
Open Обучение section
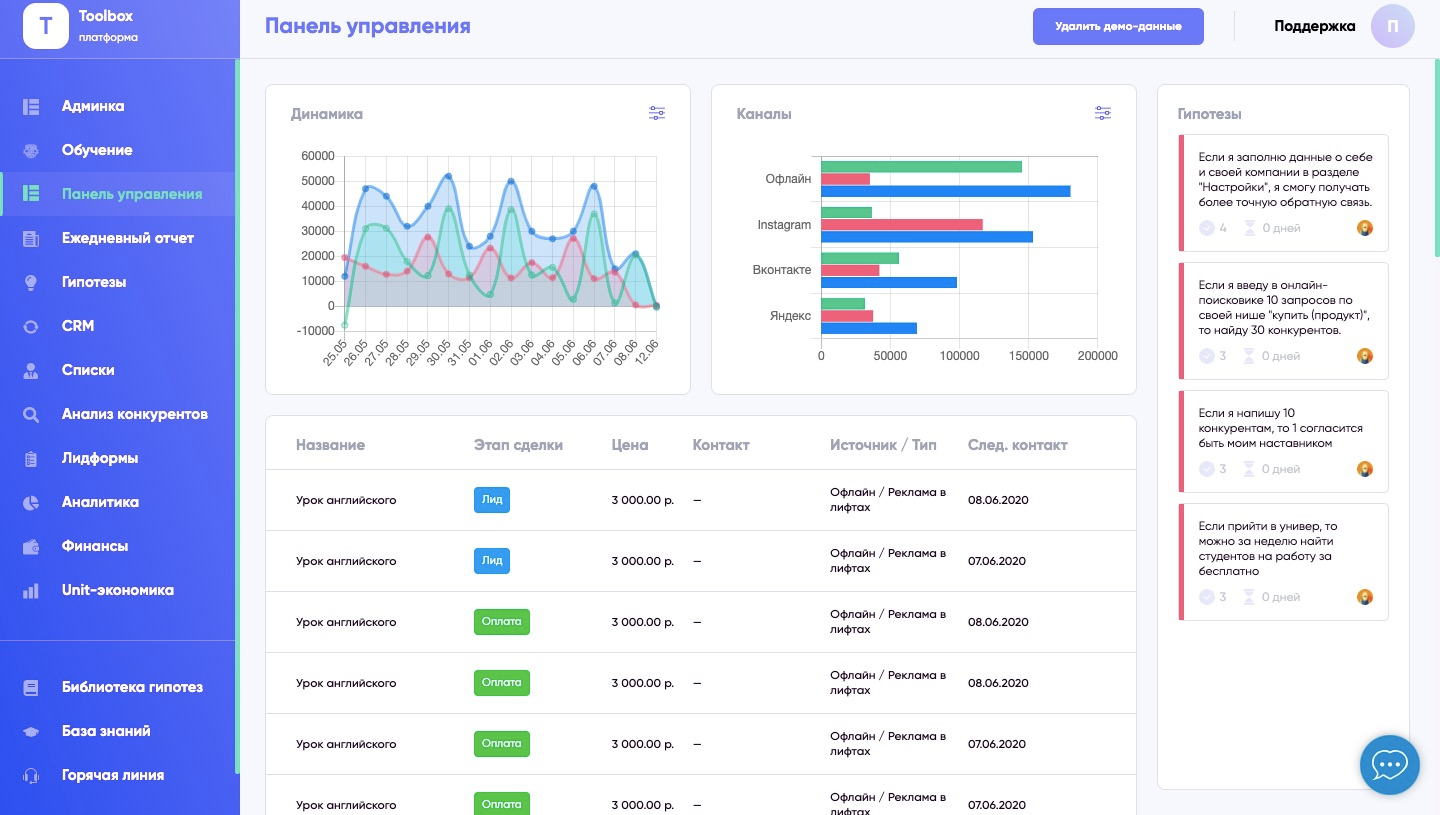point(118,150)
